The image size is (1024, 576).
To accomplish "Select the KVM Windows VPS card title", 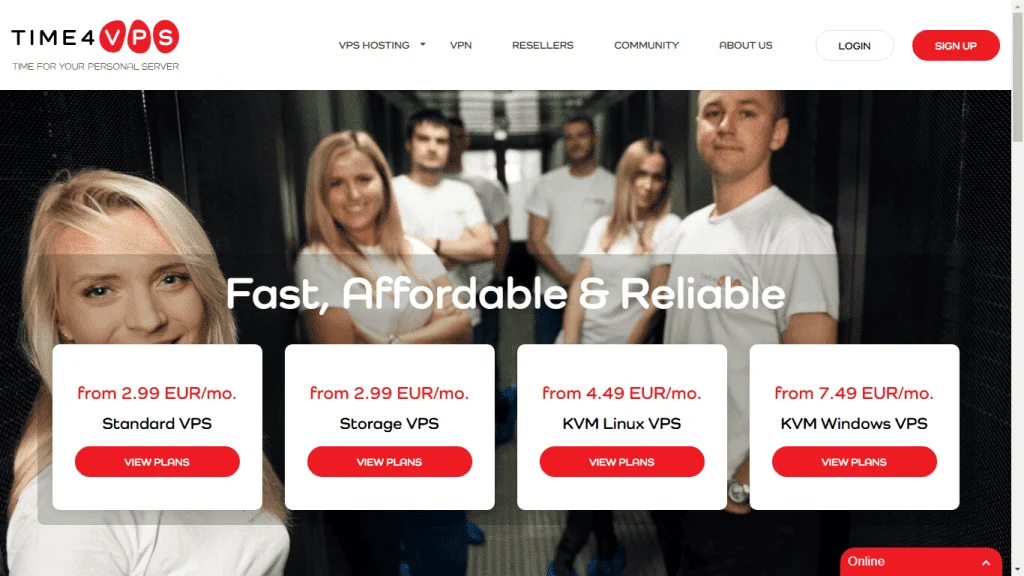I will click(854, 423).
